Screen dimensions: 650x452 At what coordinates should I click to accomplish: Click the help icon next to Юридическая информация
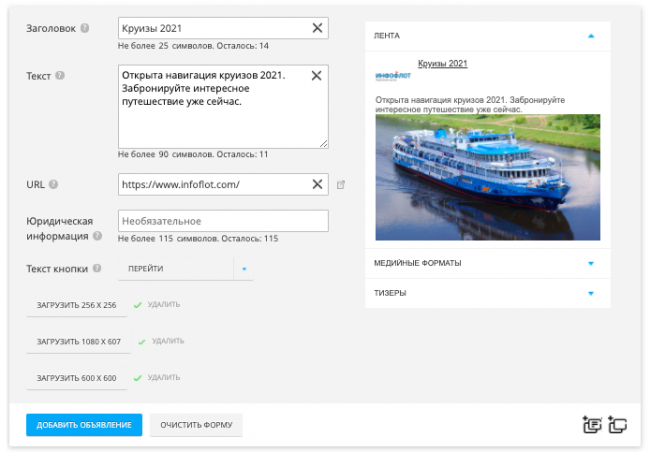pos(98,236)
